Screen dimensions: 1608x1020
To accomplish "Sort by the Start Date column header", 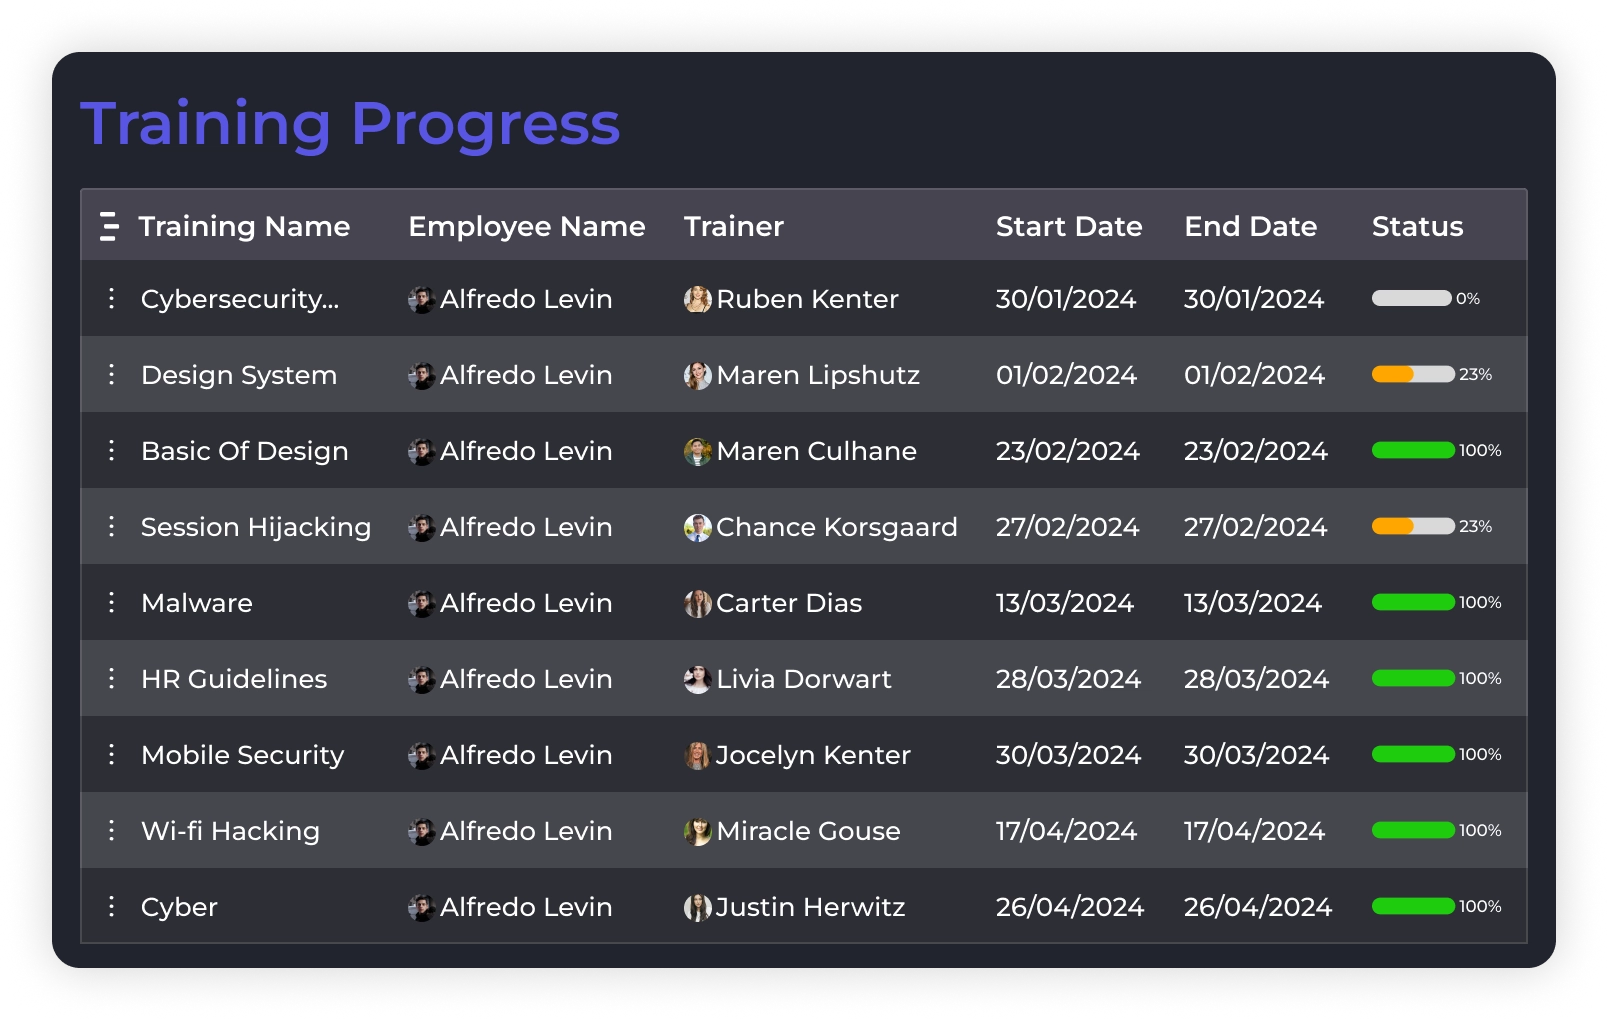I will [1068, 226].
